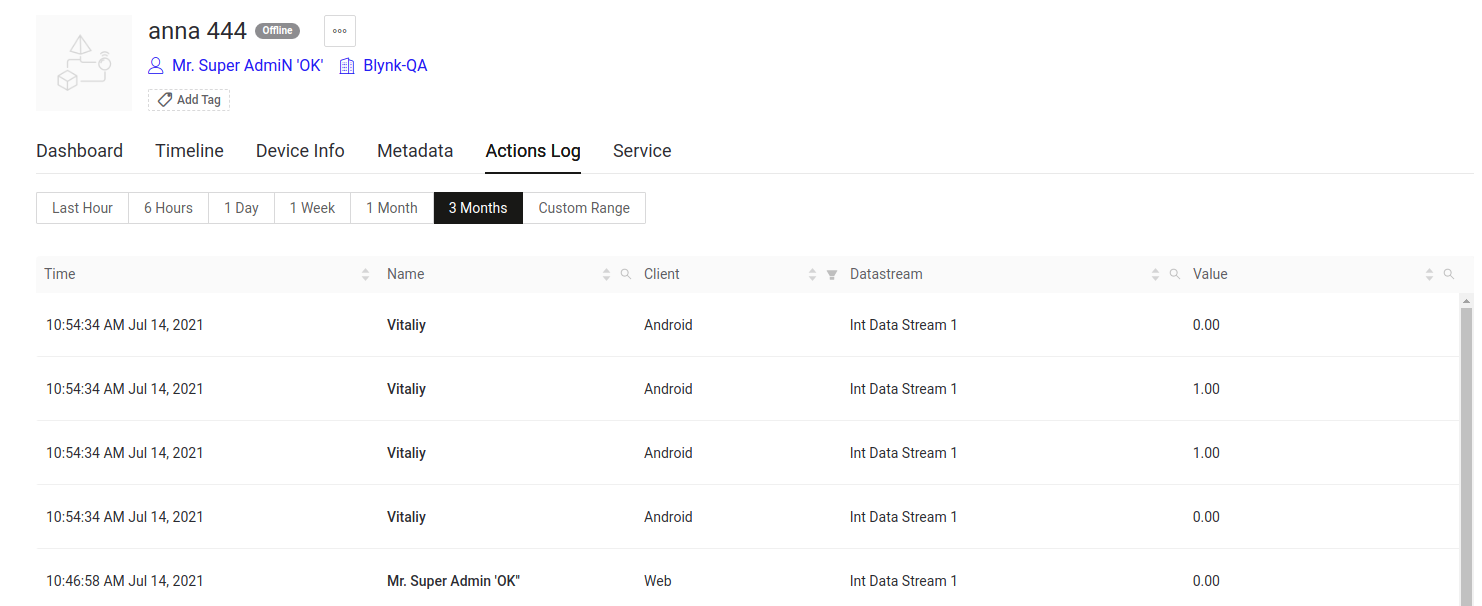This screenshot has width=1482, height=606.
Task: Sort by the Datastream column arrows
Action: coord(1155,274)
